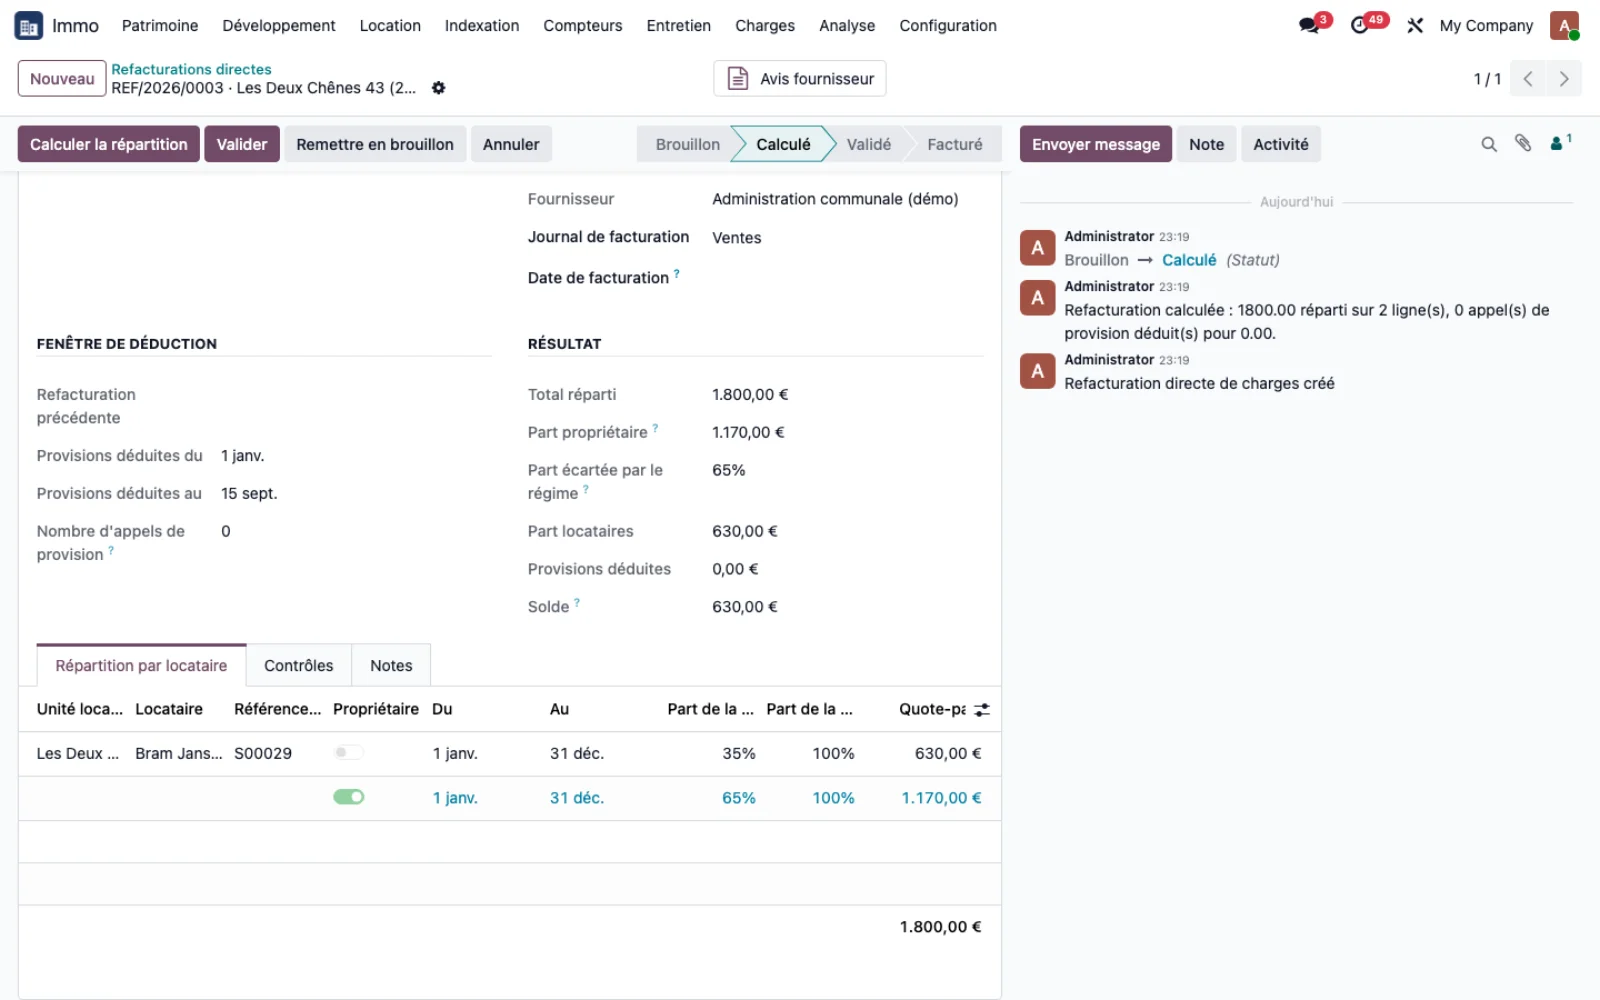The height and width of the screenshot is (1000, 1600).
Task: Switch to the Contrôles tab
Action: [x=299, y=665]
